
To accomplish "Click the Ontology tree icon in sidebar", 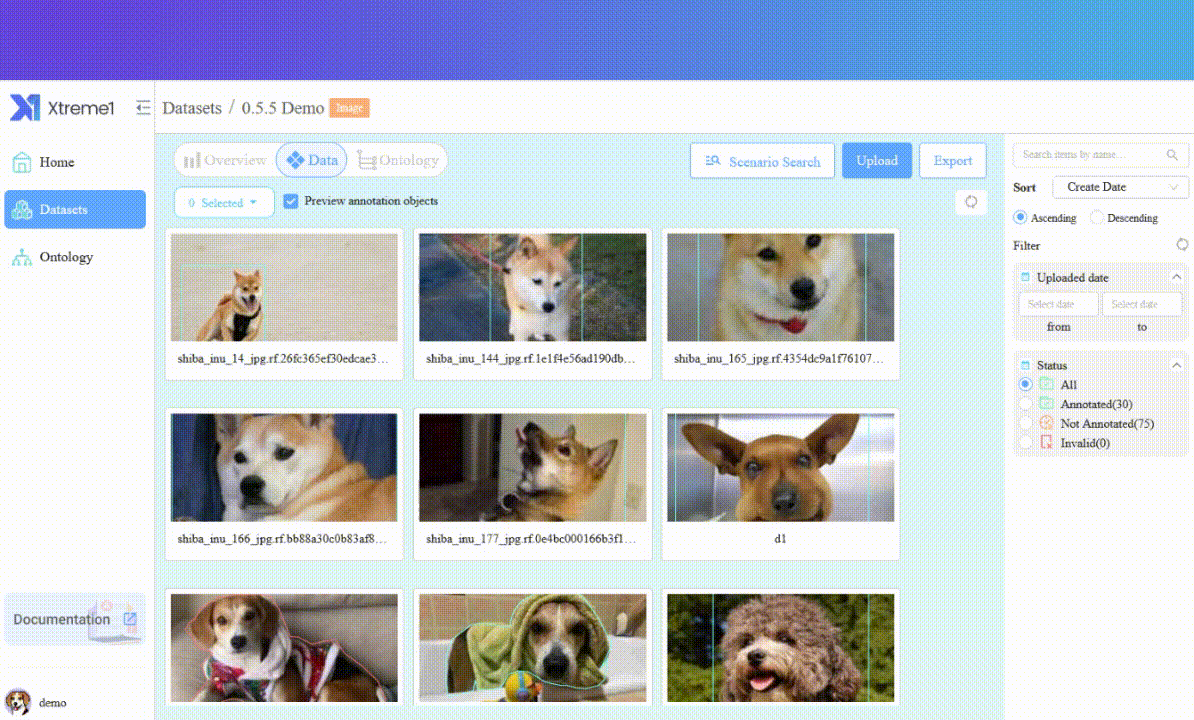I will [x=22, y=258].
